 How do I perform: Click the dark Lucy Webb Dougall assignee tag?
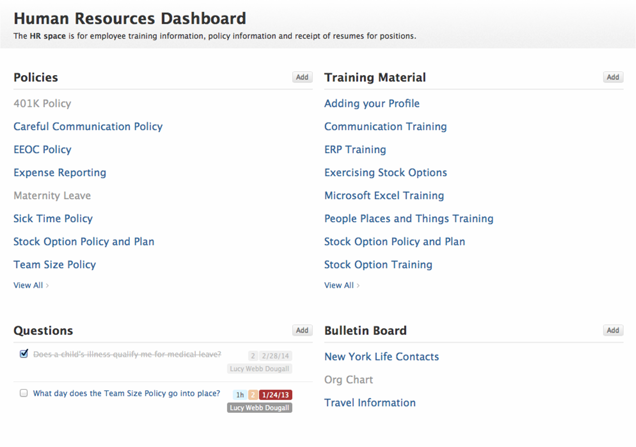[x=260, y=408]
